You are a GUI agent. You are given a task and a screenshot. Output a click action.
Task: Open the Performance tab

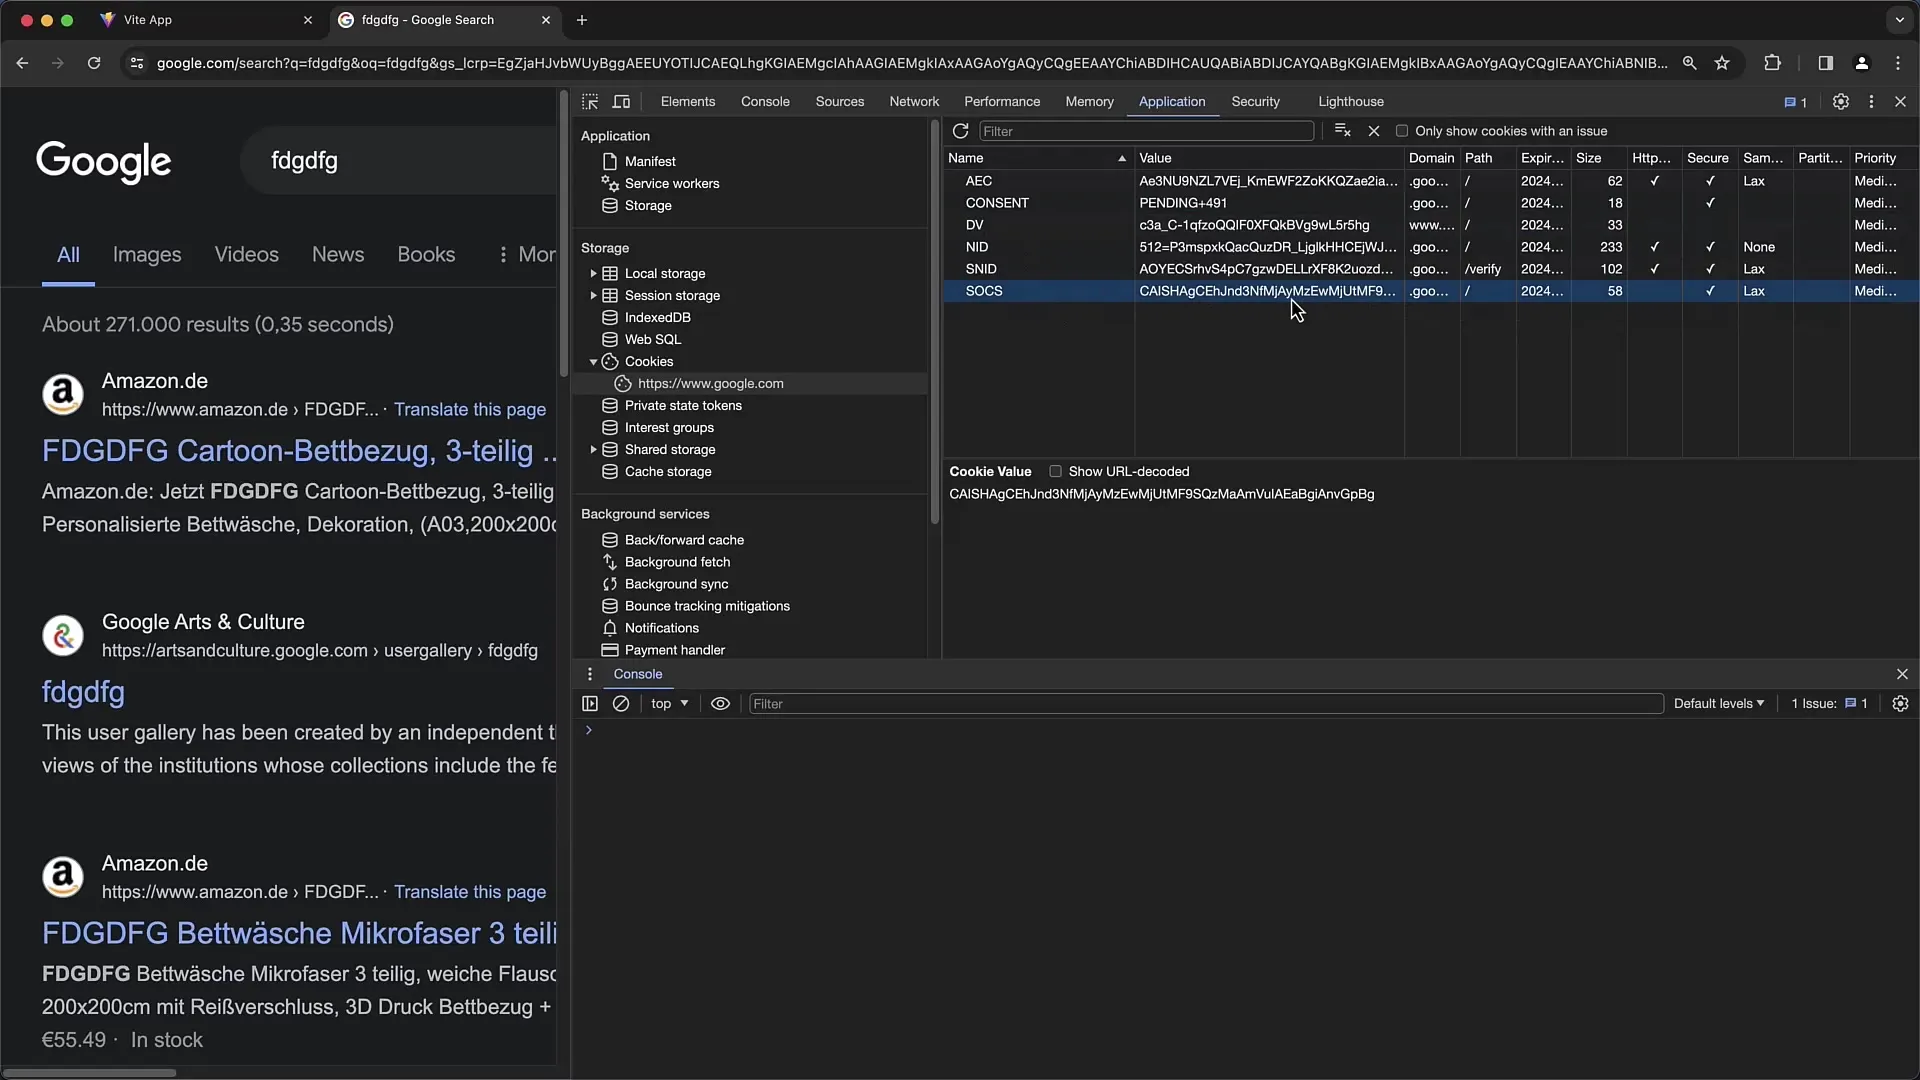click(x=1002, y=102)
